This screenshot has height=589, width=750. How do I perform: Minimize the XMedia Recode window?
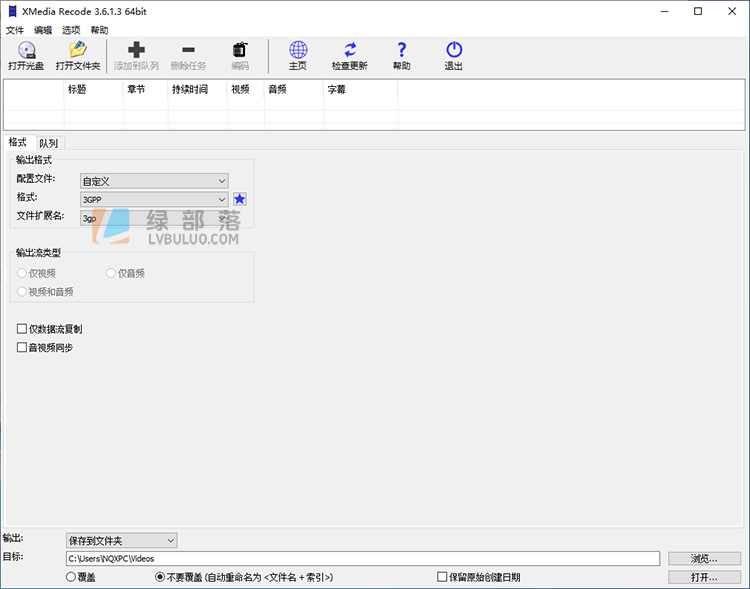665,11
